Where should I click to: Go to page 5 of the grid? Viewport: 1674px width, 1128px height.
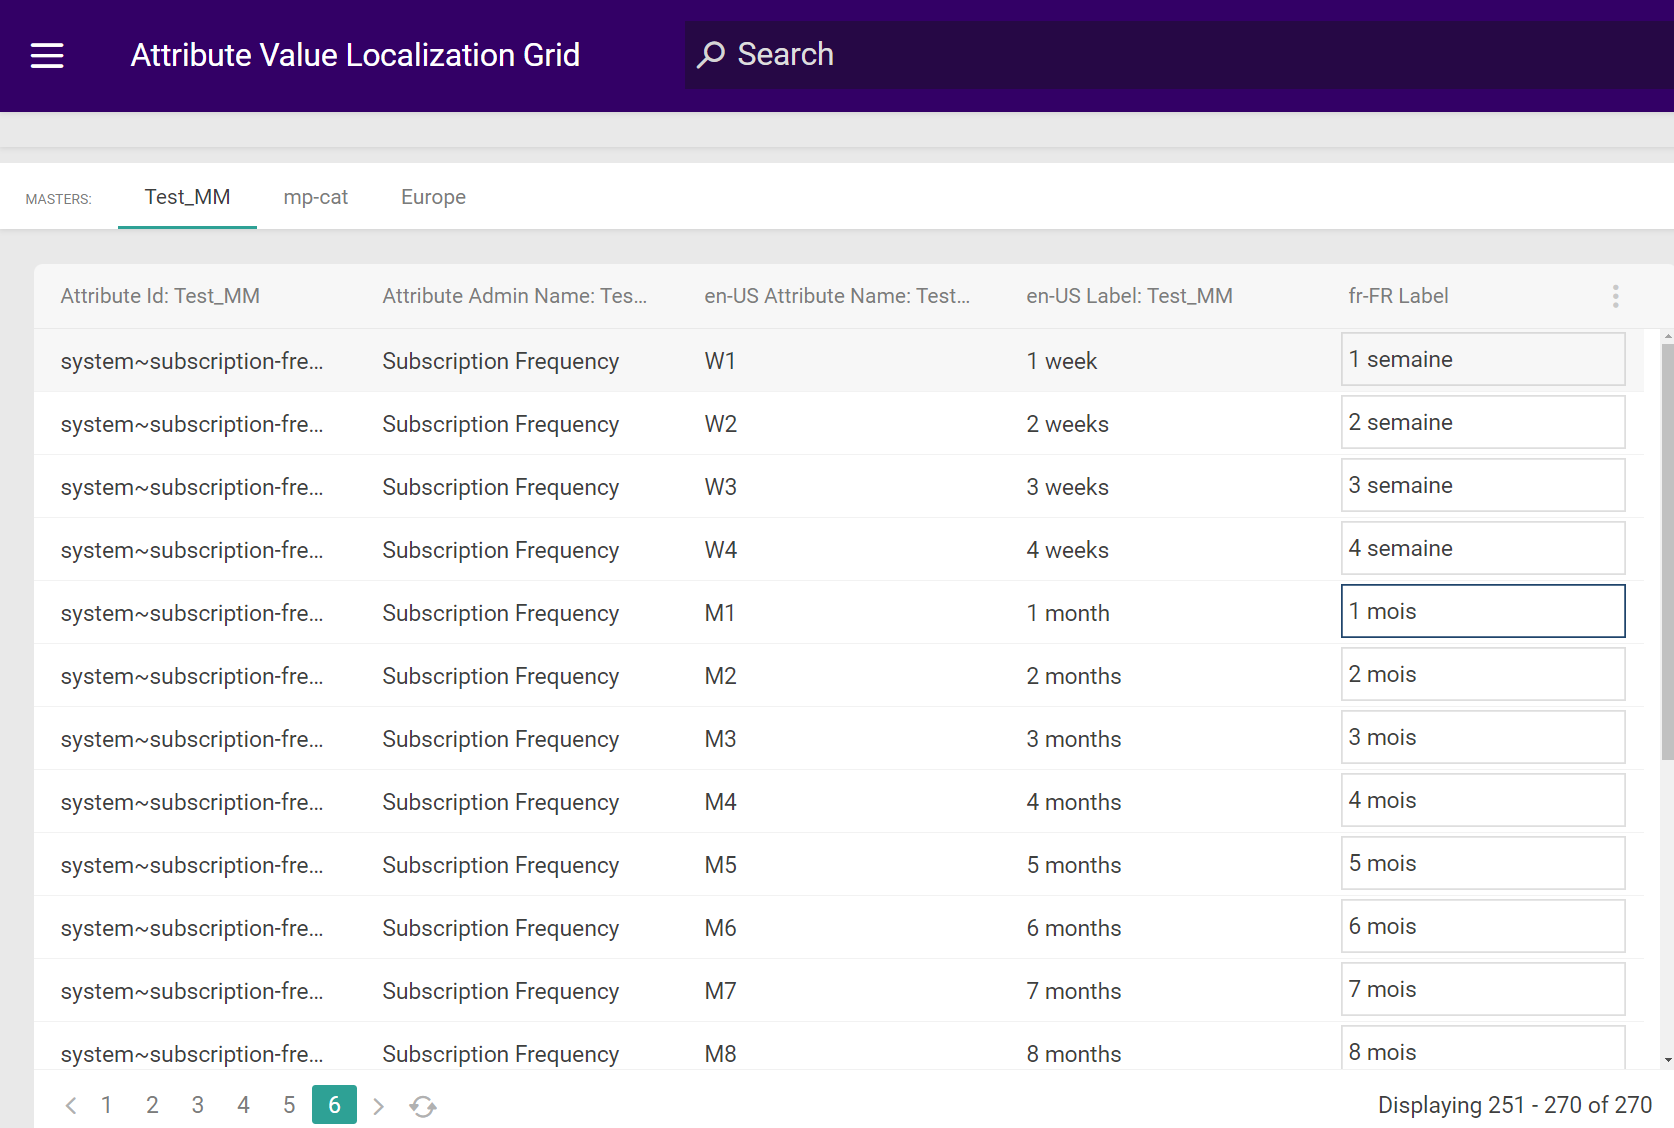289,1105
